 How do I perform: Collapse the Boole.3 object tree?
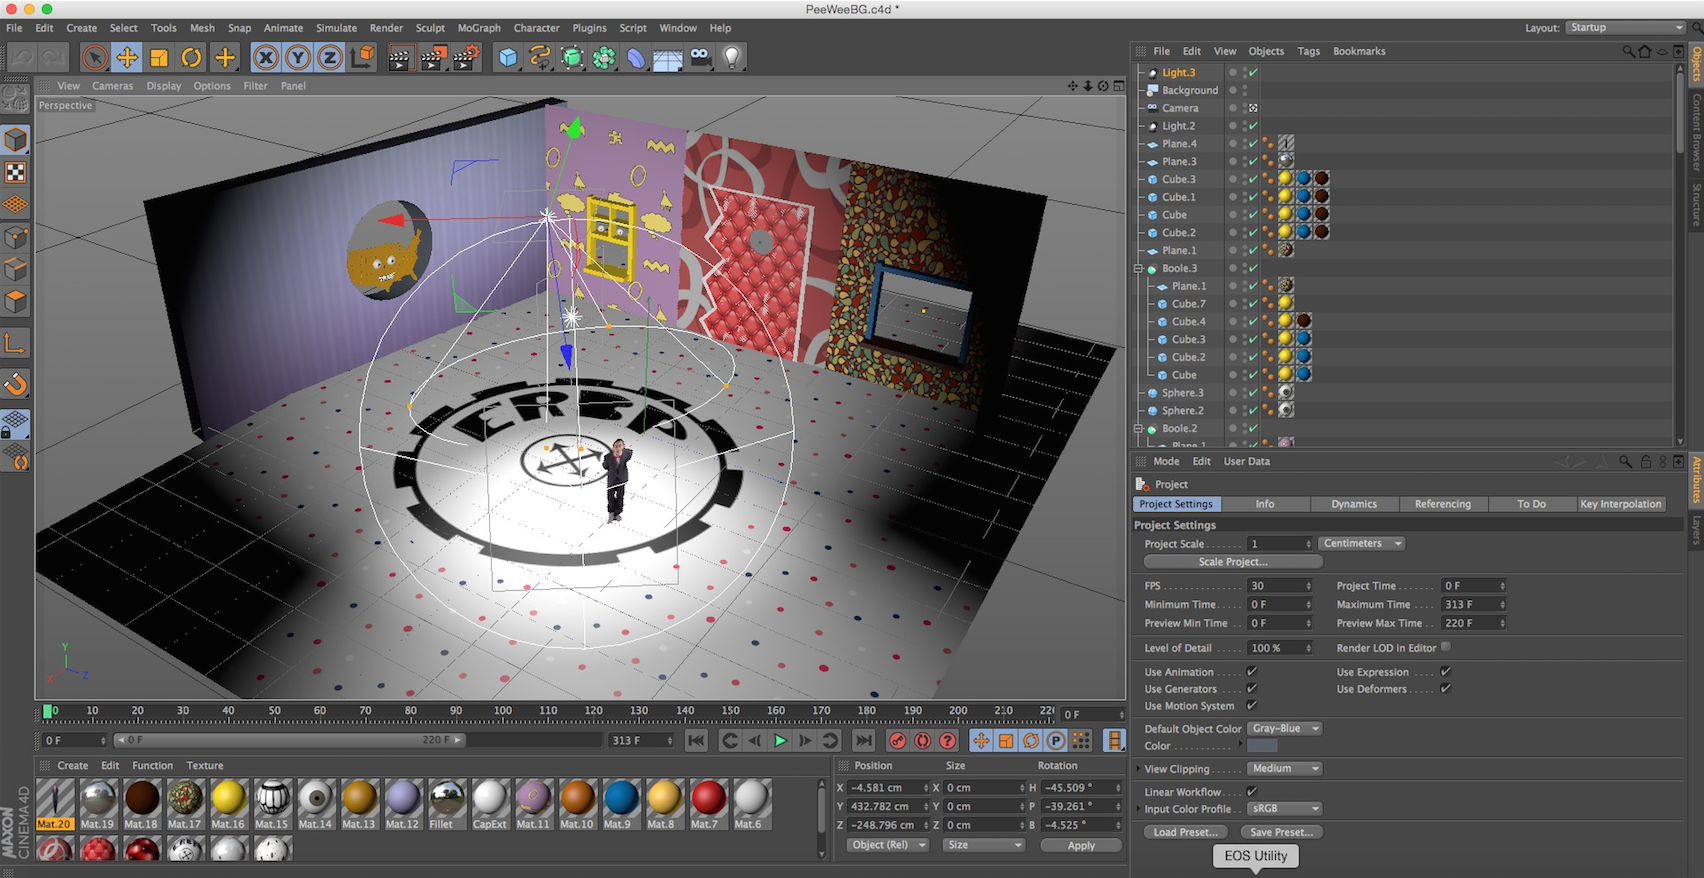coord(1138,268)
